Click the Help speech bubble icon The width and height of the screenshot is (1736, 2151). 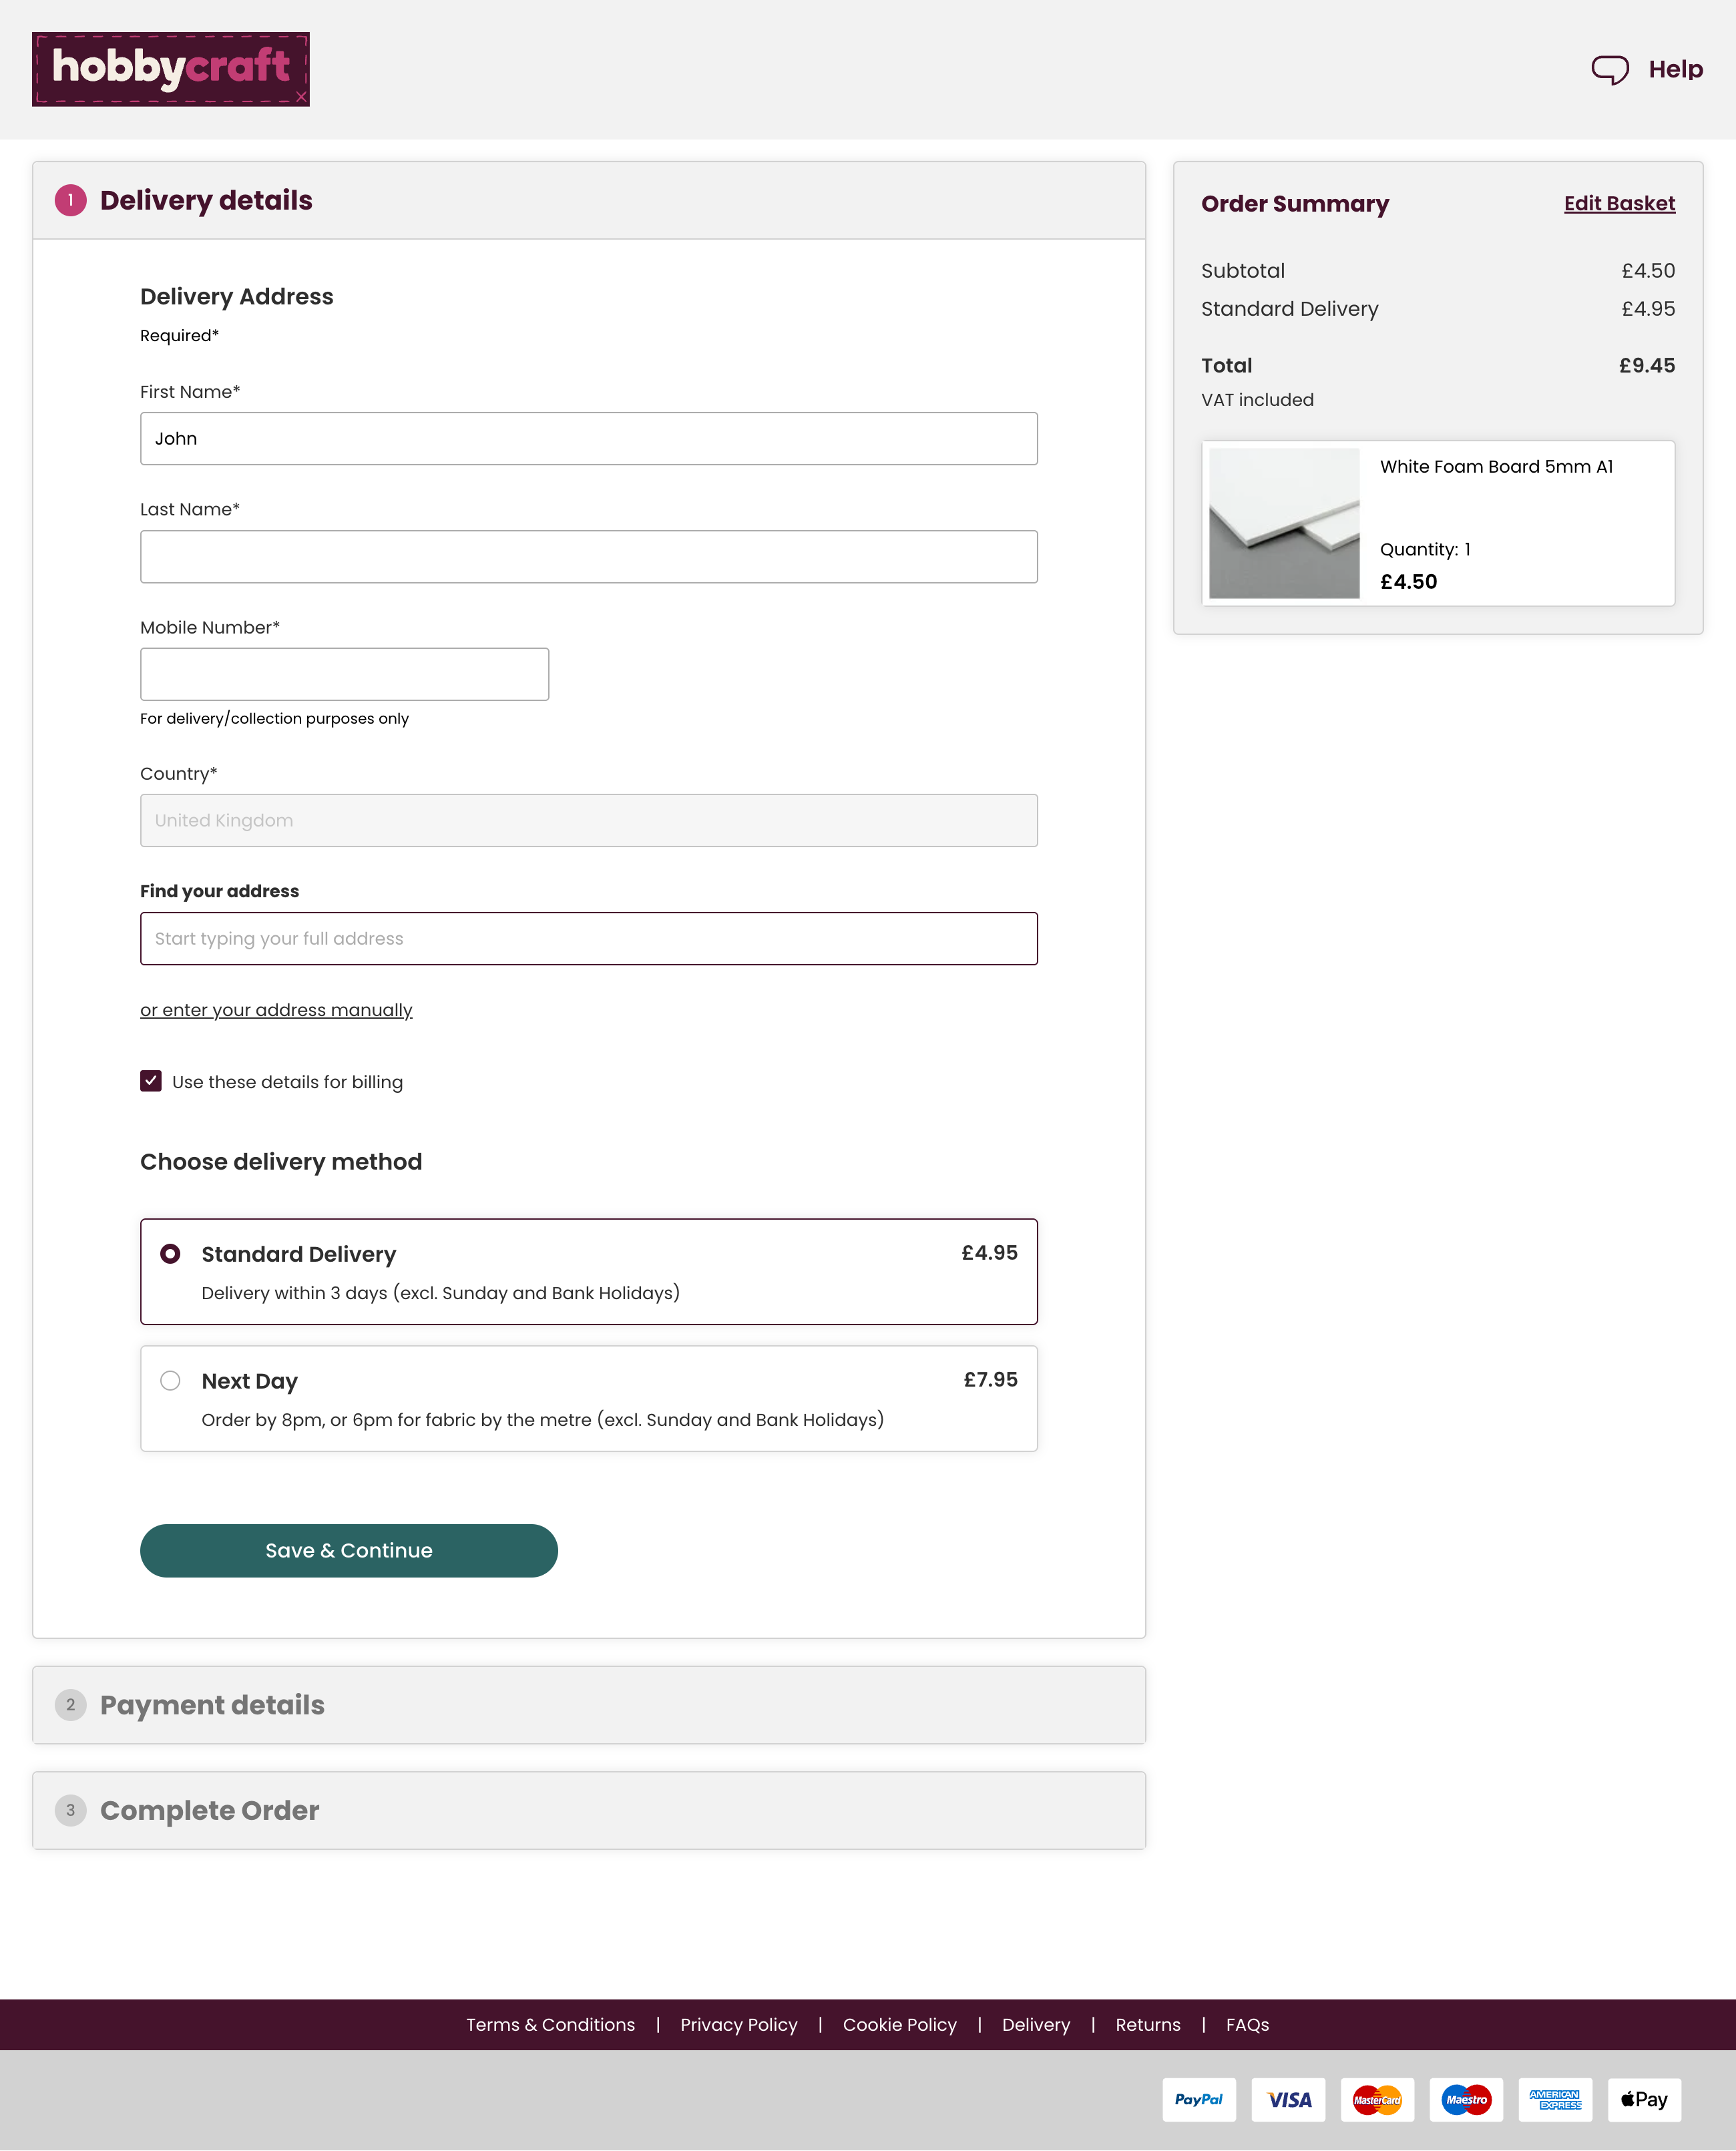click(x=1610, y=70)
